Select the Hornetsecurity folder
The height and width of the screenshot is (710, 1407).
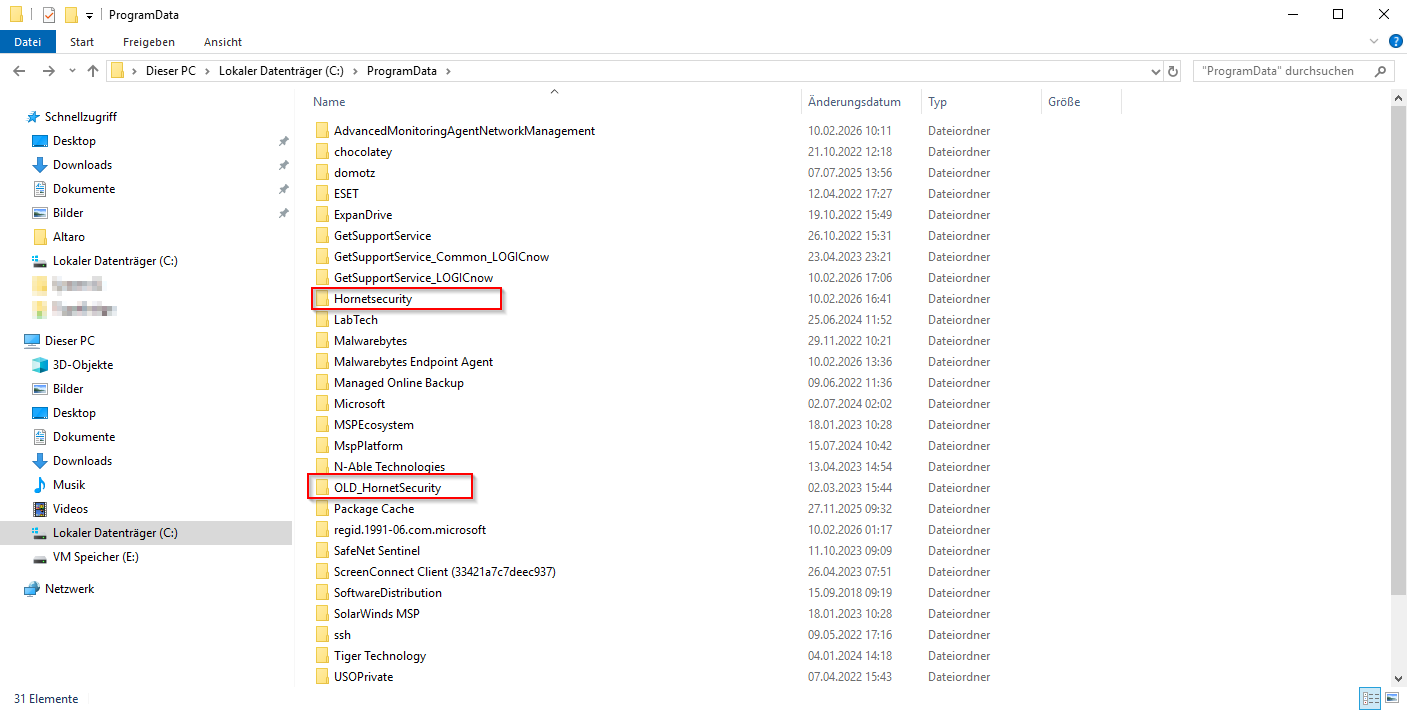tap(372, 299)
